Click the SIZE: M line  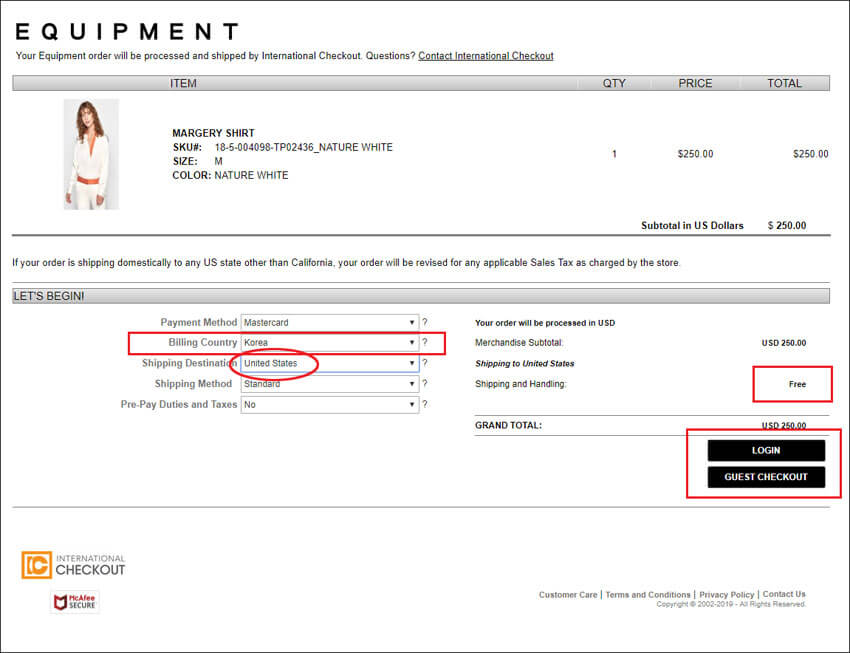(x=197, y=161)
